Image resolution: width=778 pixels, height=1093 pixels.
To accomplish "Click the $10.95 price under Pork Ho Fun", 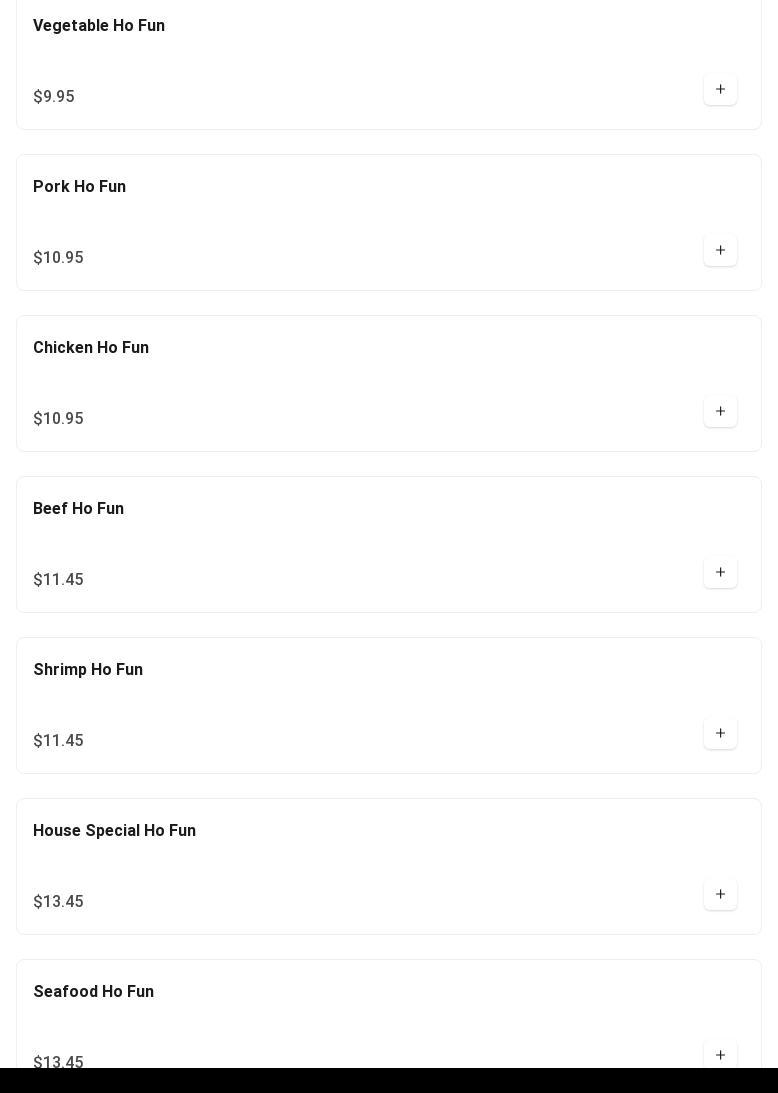I will [x=59, y=257].
